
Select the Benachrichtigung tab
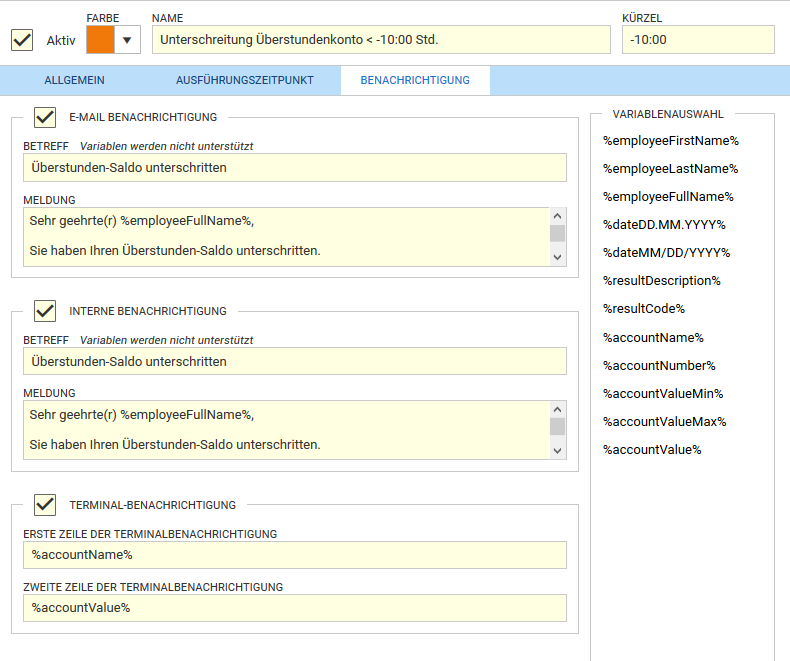[x=415, y=80]
